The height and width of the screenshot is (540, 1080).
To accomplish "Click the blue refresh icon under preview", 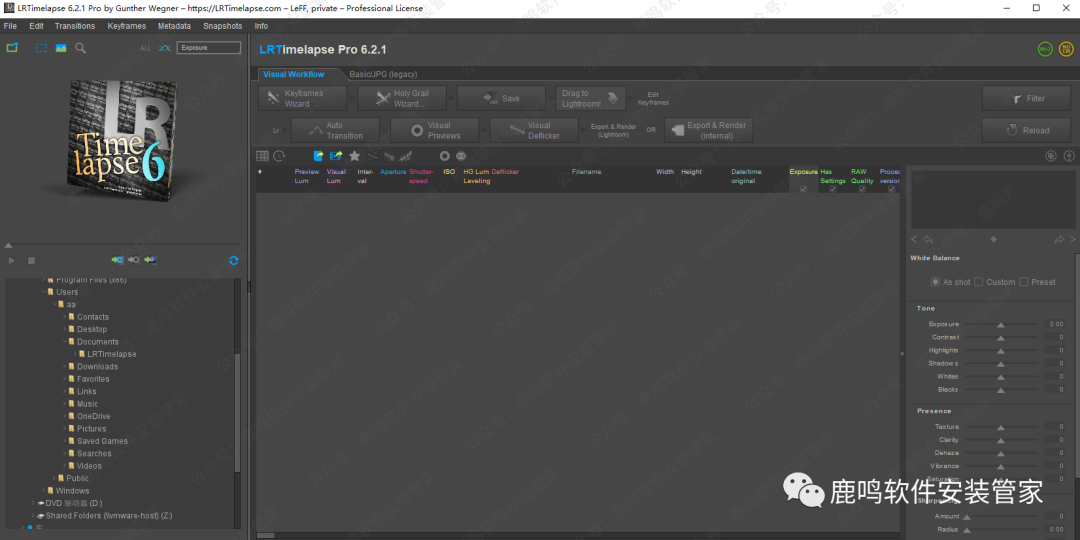I will [233, 260].
